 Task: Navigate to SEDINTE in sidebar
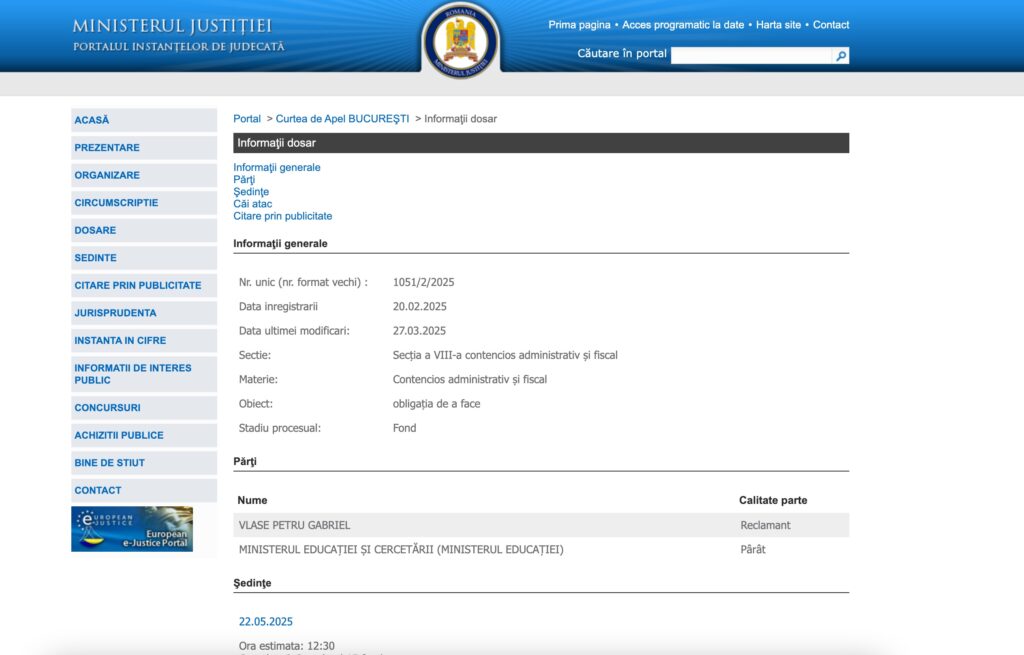coord(95,258)
